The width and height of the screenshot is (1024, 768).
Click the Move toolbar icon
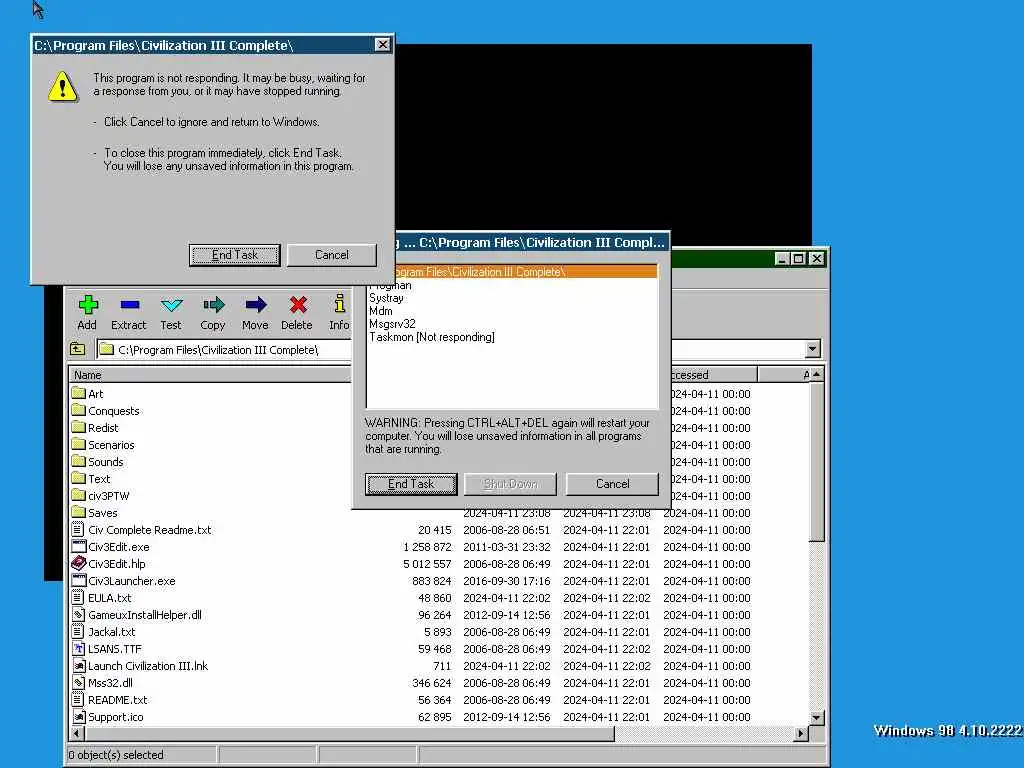[x=255, y=304]
